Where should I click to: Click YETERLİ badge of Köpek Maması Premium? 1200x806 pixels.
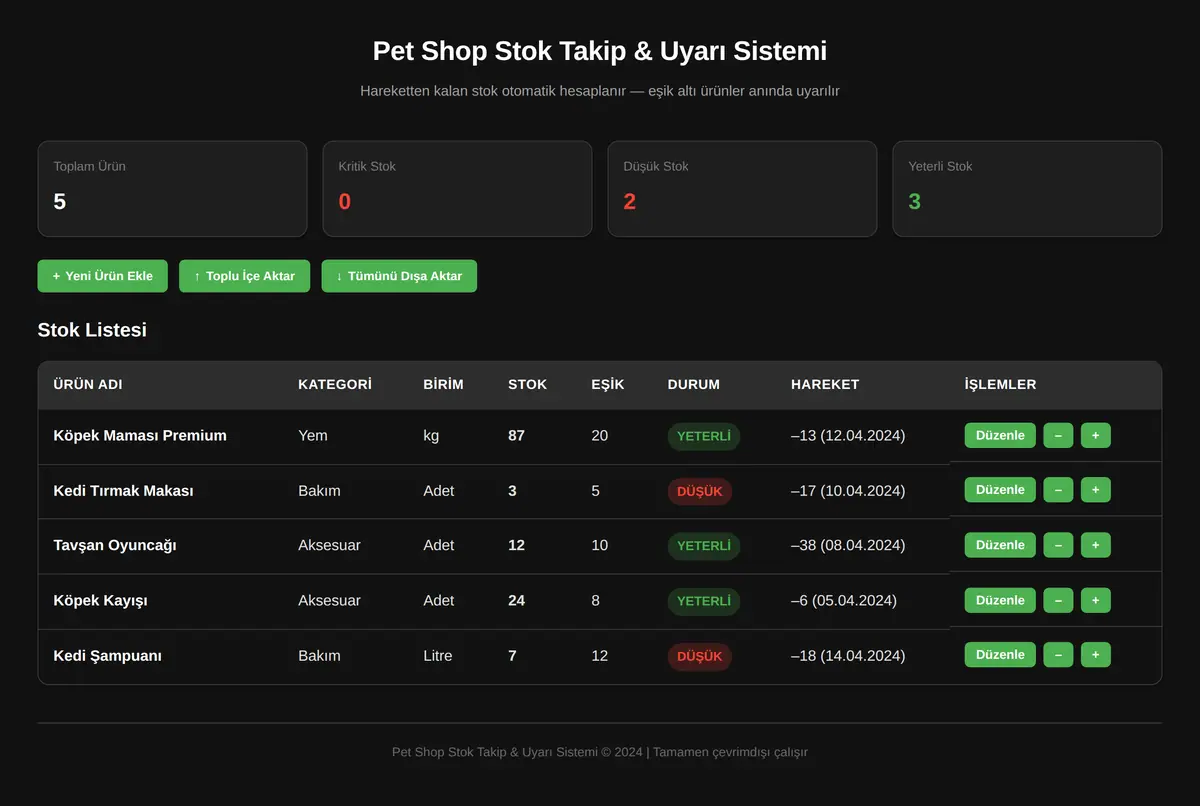click(x=704, y=436)
